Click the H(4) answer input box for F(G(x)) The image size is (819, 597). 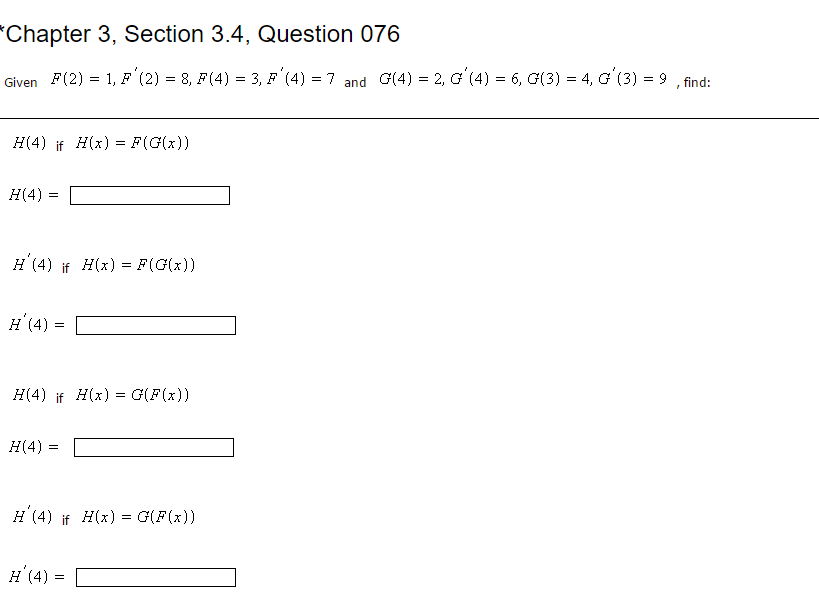(x=149, y=195)
